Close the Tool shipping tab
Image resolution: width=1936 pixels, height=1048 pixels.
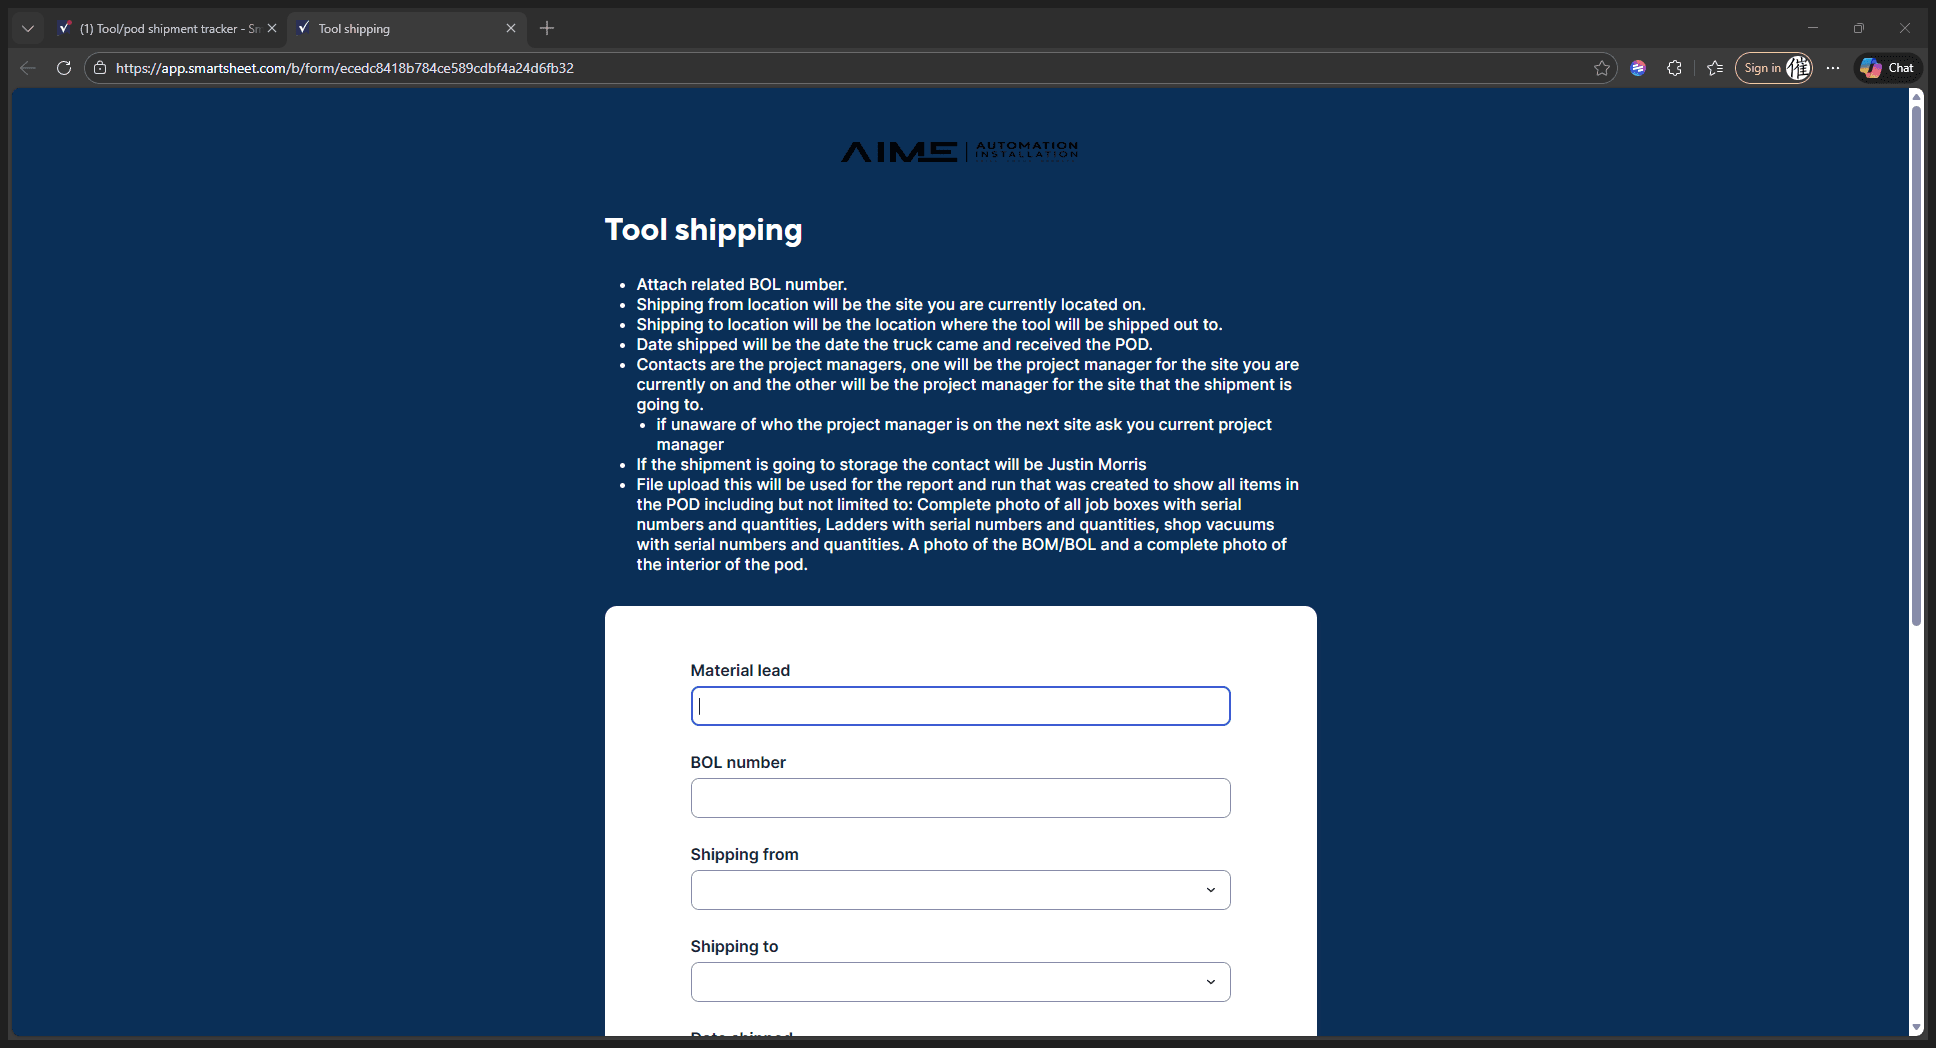511,29
